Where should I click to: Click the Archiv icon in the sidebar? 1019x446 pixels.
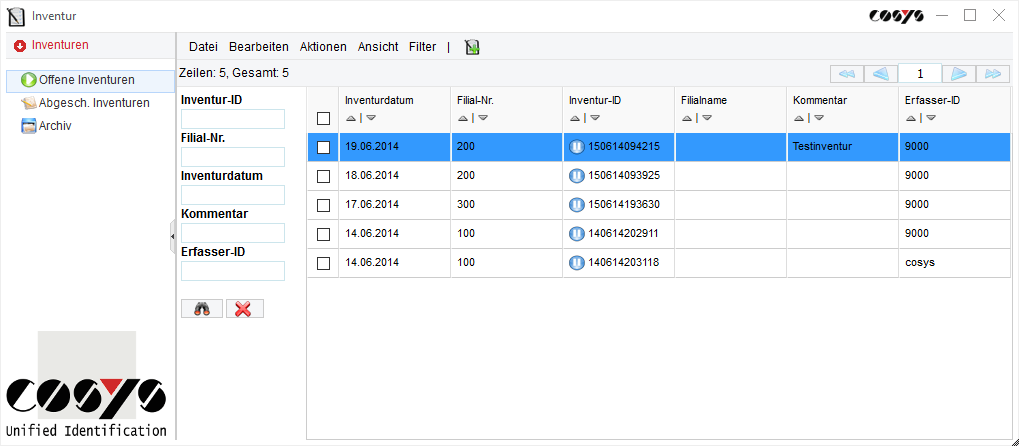click(29, 126)
